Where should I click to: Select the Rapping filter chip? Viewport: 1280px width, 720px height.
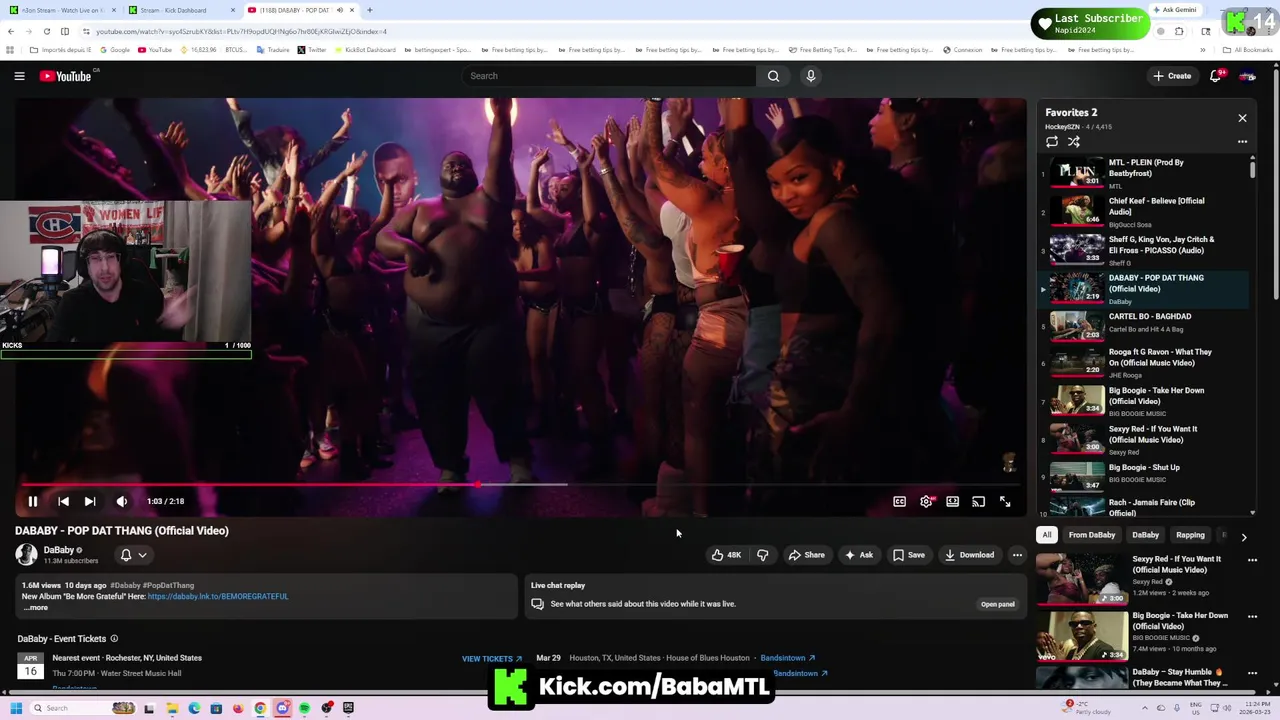(x=1190, y=535)
